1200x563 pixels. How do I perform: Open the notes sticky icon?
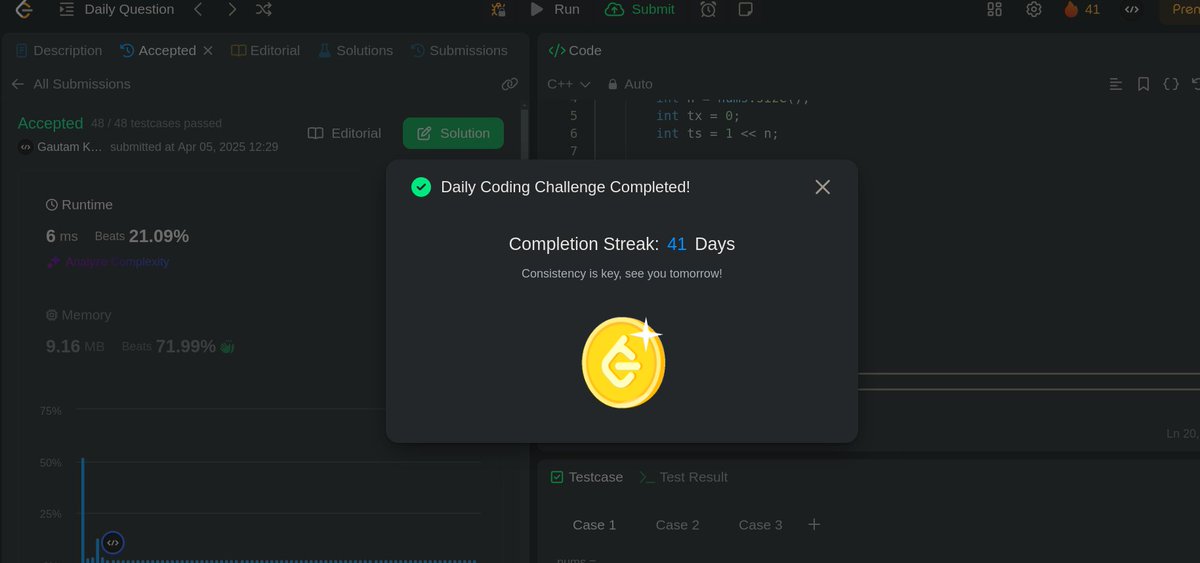pyautogui.click(x=745, y=9)
